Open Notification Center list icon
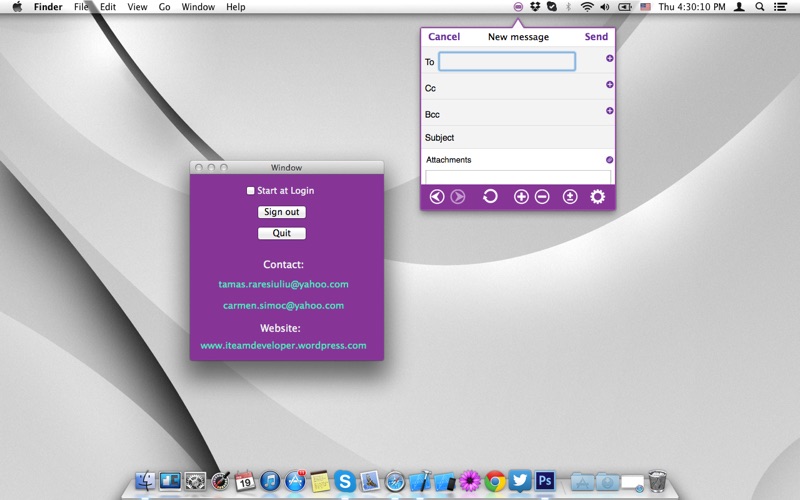Screen dimensions: 800x500 click(x=780, y=7)
